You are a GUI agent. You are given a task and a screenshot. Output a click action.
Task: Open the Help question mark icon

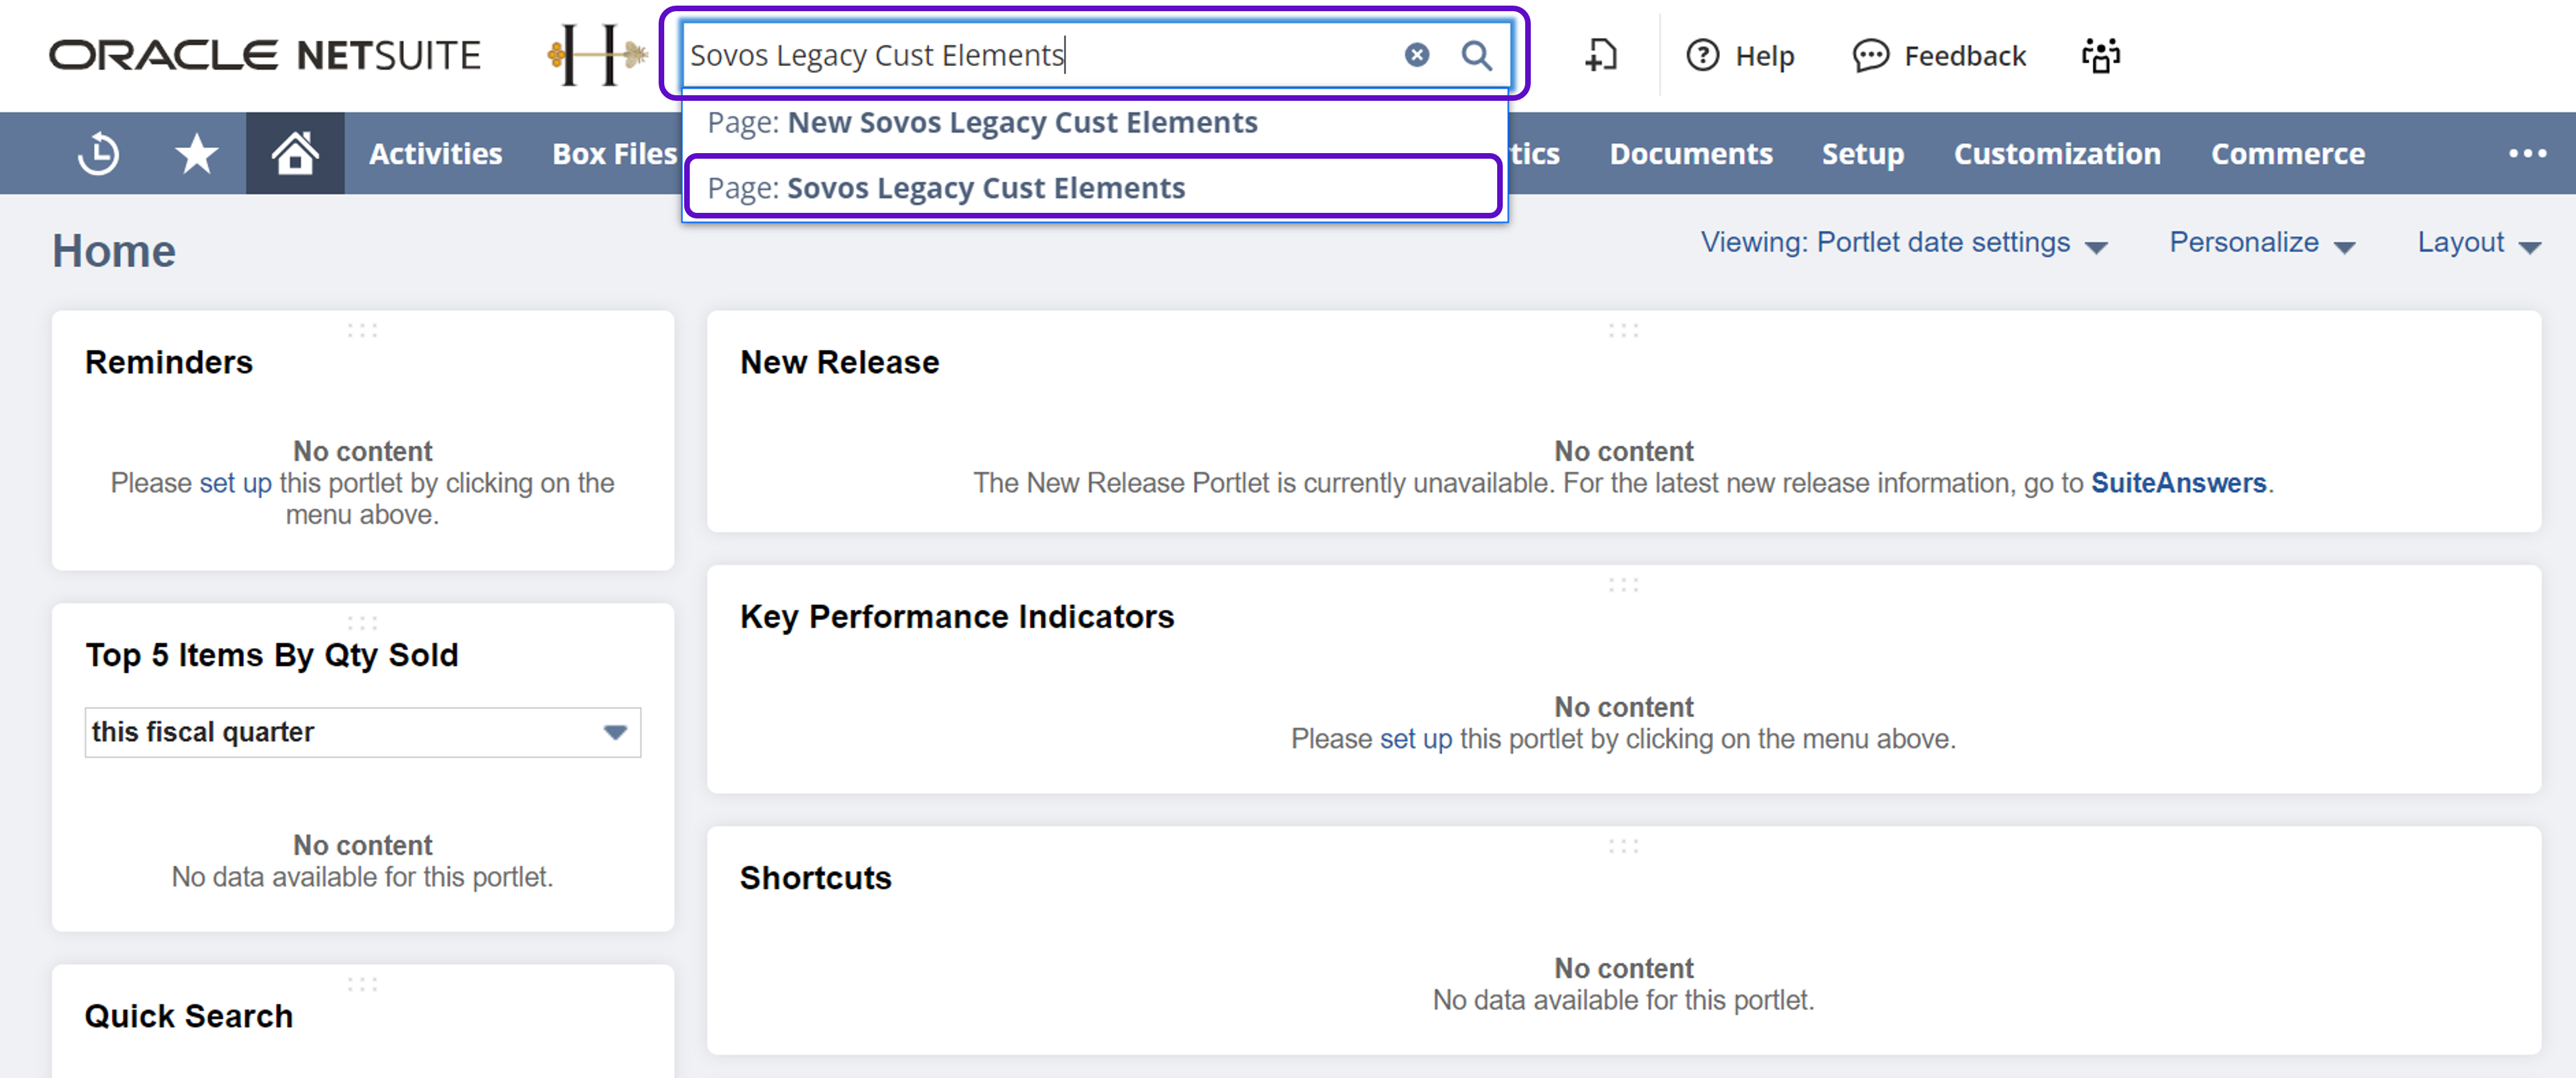coord(1703,55)
